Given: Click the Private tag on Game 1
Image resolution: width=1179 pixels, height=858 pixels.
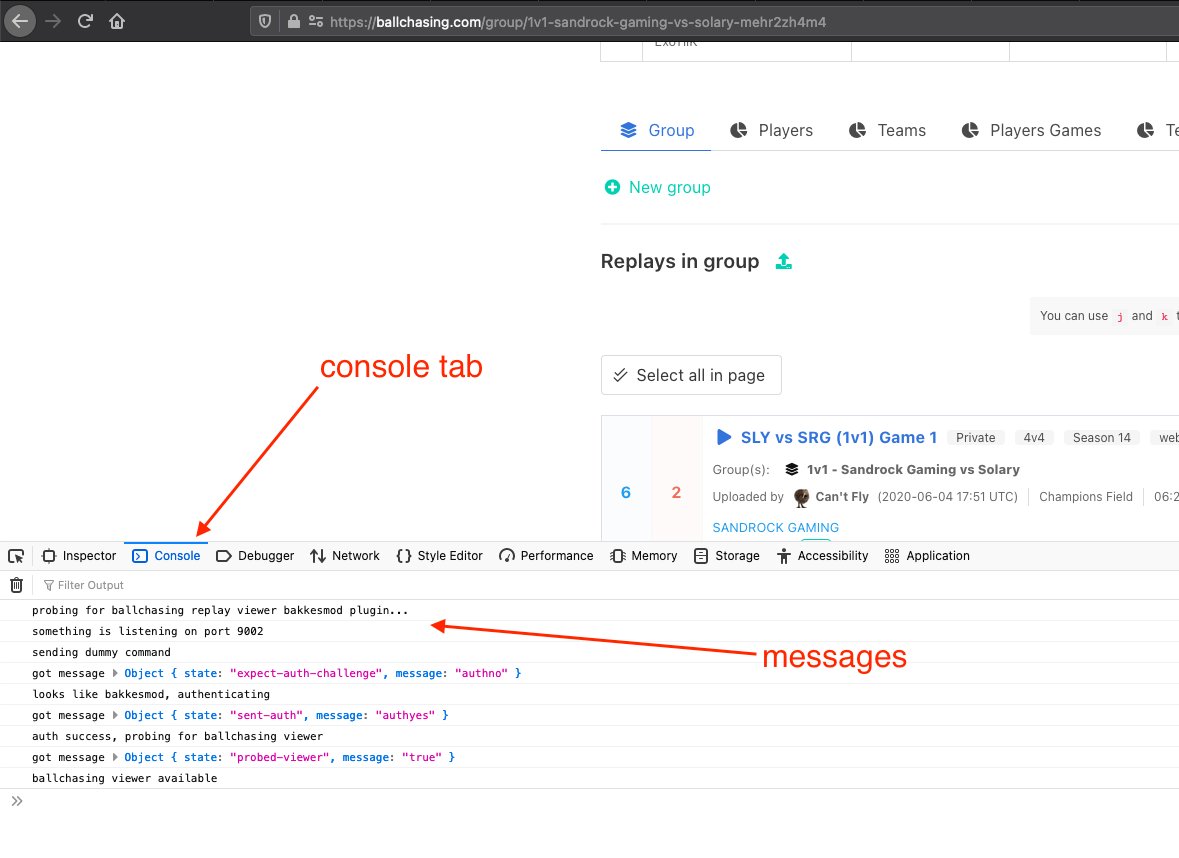Looking at the screenshot, I should 975,438.
